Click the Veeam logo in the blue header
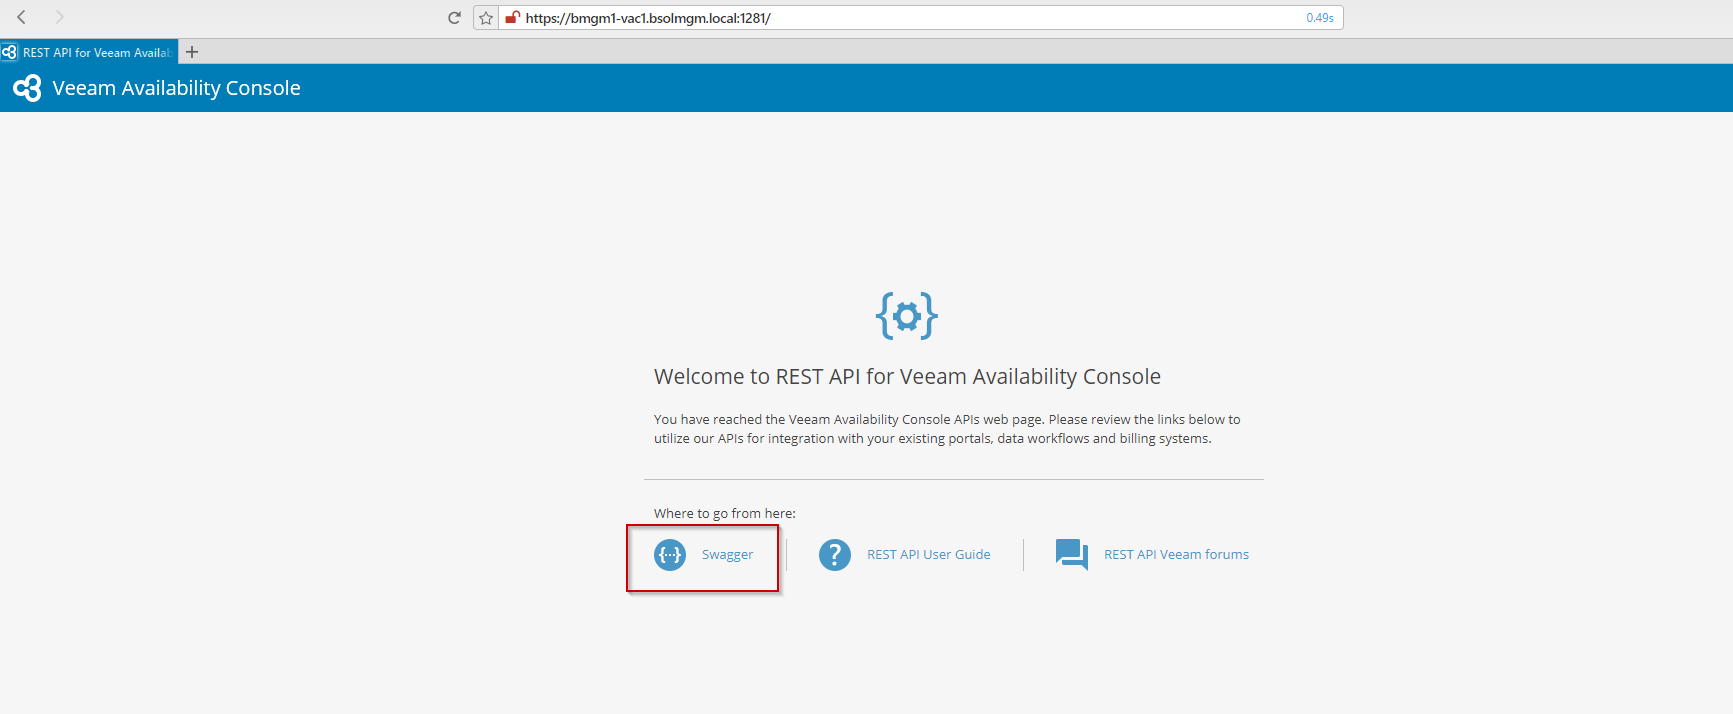Image resolution: width=1733 pixels, height=714 pixels. coord(27,88)
